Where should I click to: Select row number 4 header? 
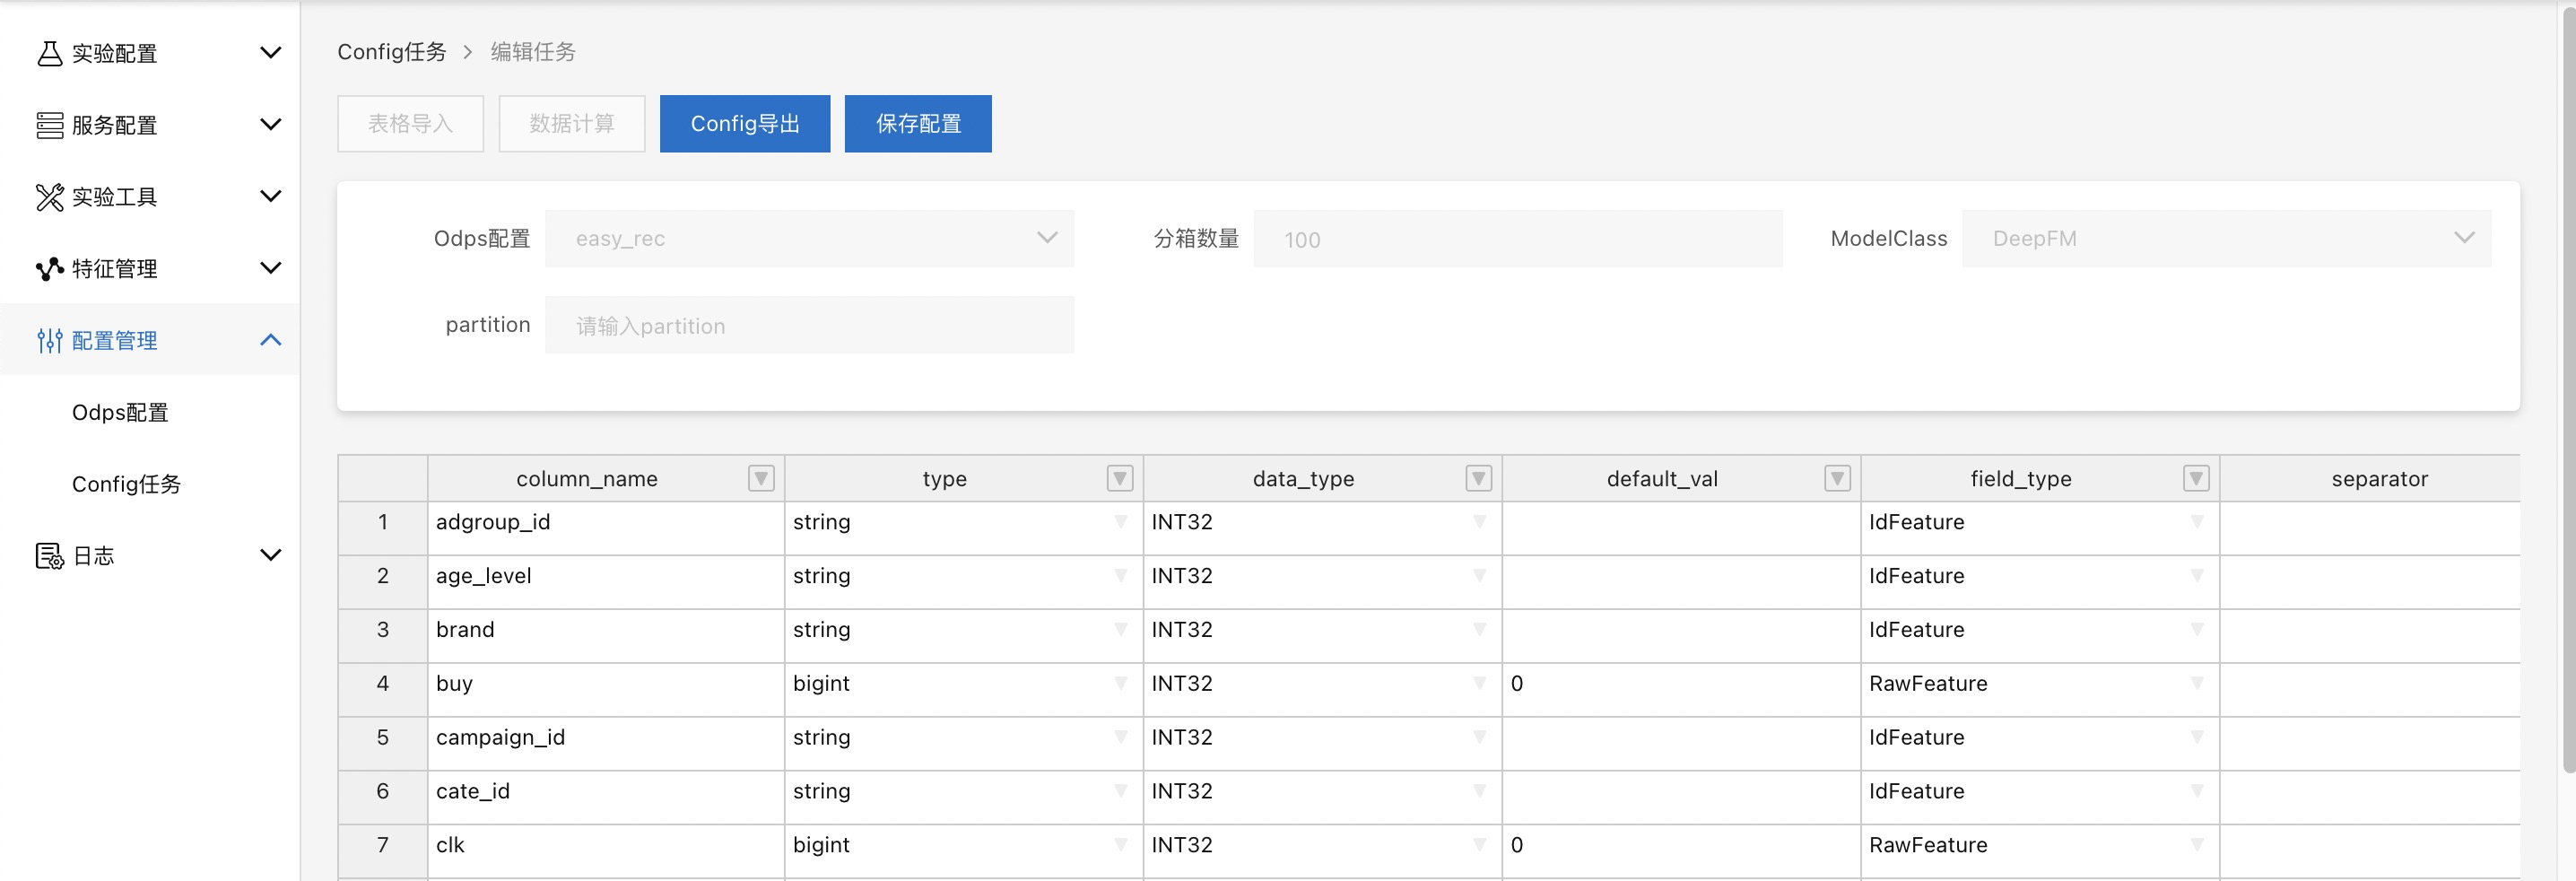[x=383, y=690]
